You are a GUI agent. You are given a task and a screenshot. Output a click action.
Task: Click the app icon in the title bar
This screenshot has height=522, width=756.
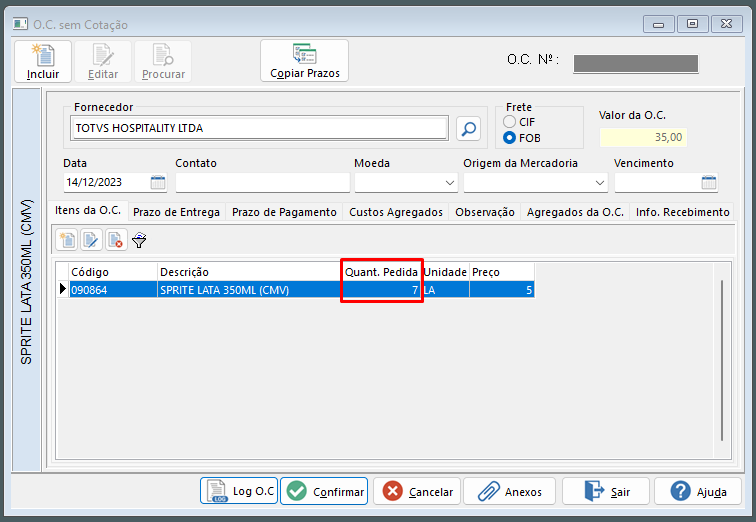[x=20, y=24]
